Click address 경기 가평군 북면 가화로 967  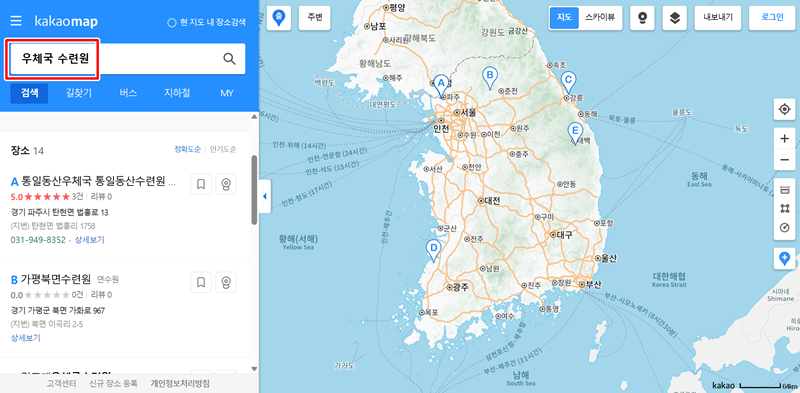[58, 310]
